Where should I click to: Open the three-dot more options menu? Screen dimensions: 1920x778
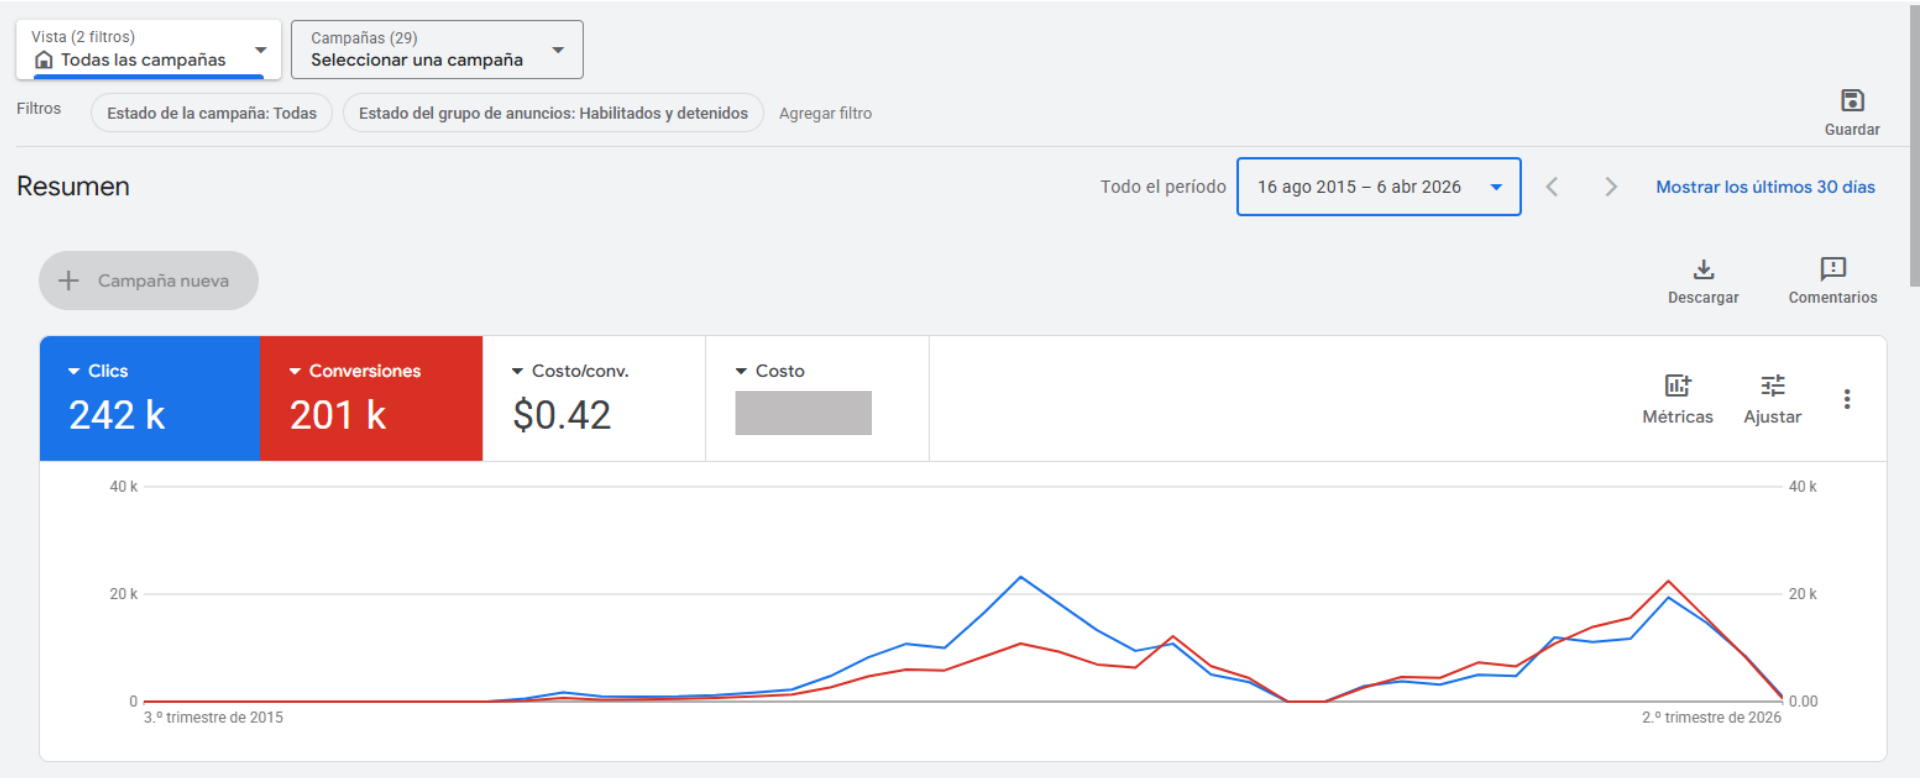tap(1846, 399)
